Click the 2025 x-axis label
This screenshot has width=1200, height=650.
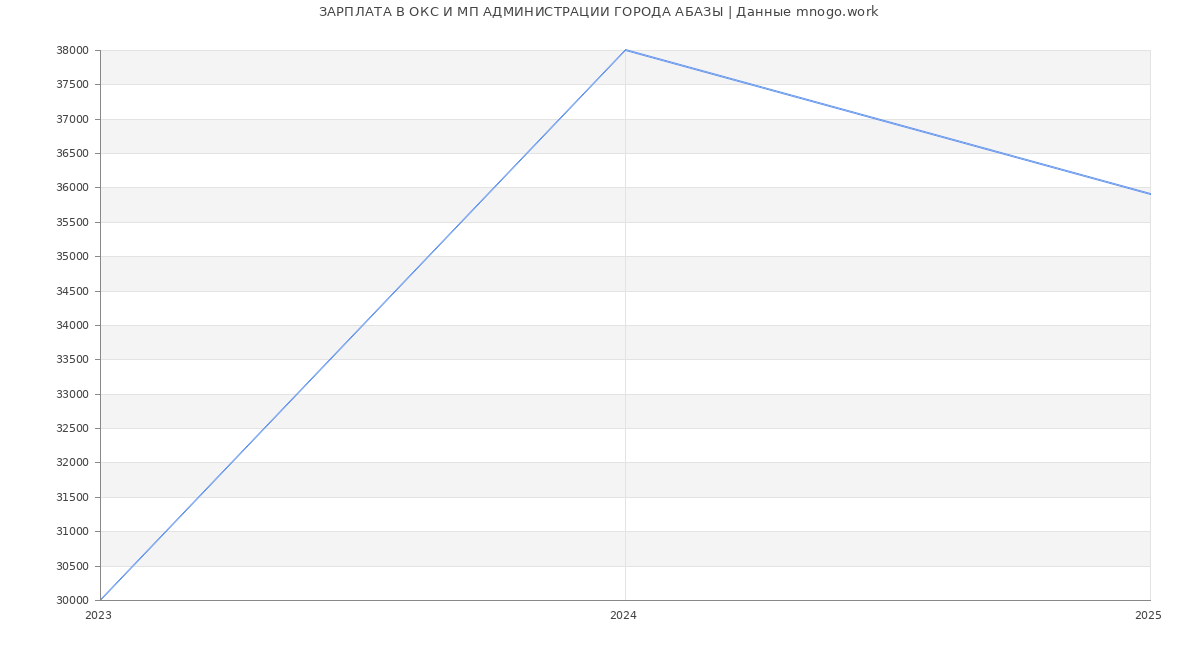coord(1148,616)
